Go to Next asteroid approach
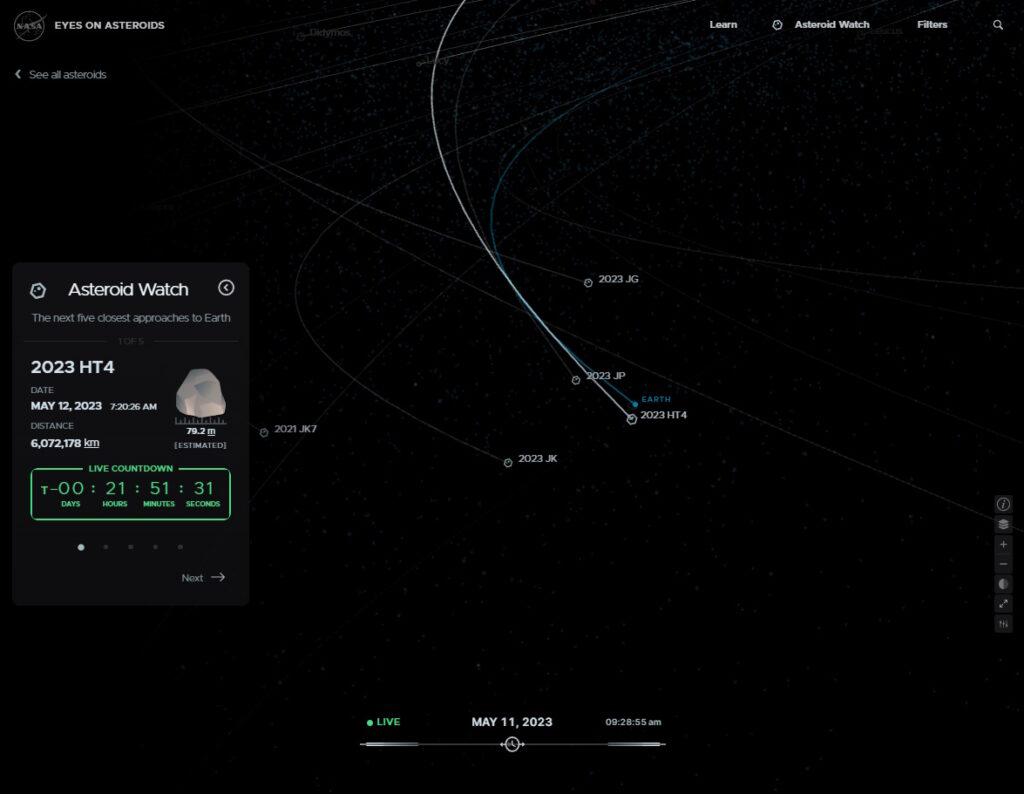1024x794 pixels. 203,578
